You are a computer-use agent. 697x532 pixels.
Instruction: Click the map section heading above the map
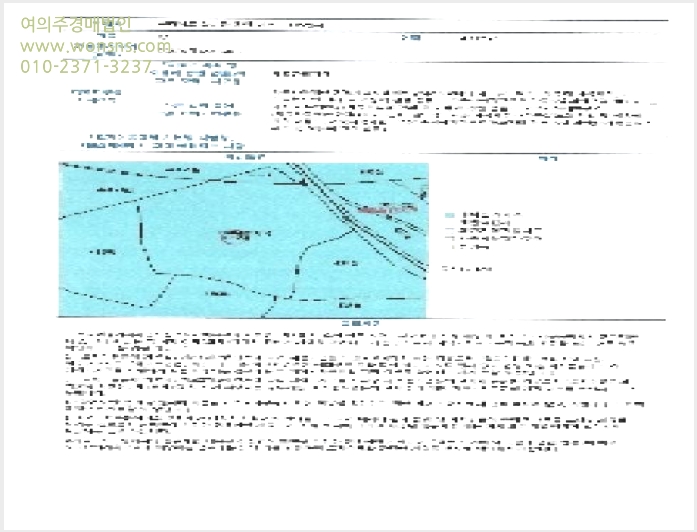245,157
